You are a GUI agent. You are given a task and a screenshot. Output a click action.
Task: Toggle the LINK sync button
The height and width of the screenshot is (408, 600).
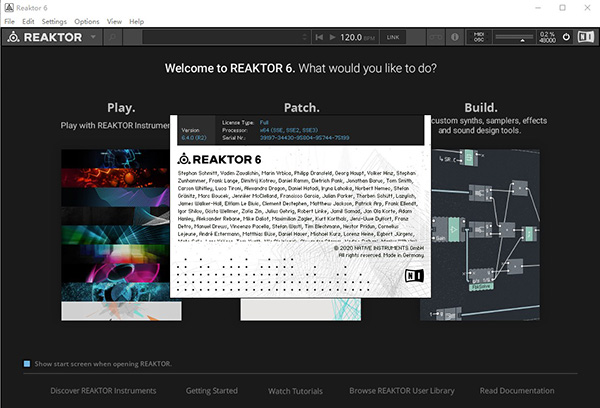coord(393,37)
